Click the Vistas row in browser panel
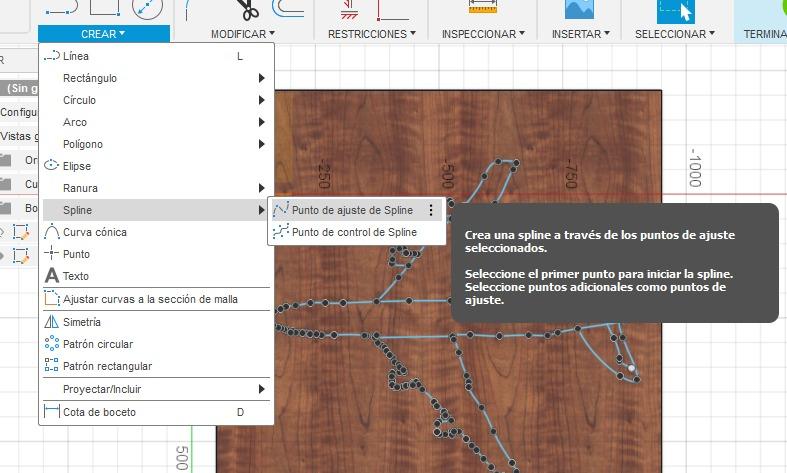The width and height of the screenshot is (787, 473). click(x=19, y=136)
